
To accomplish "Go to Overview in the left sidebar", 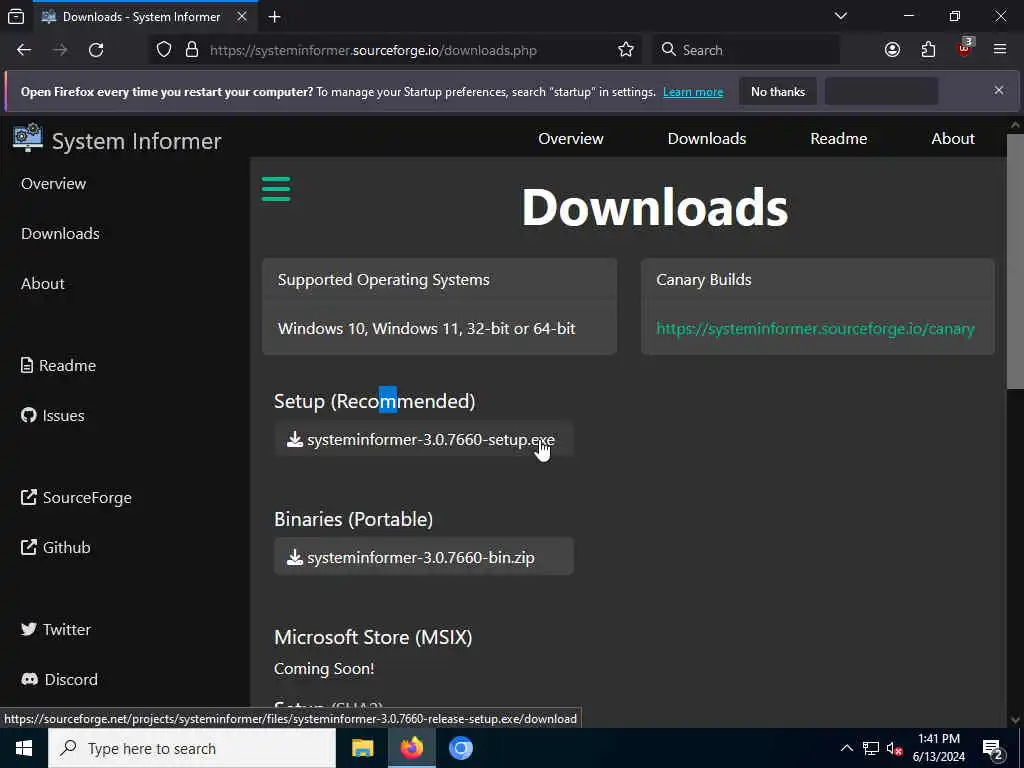I will [x=54, y=184].
